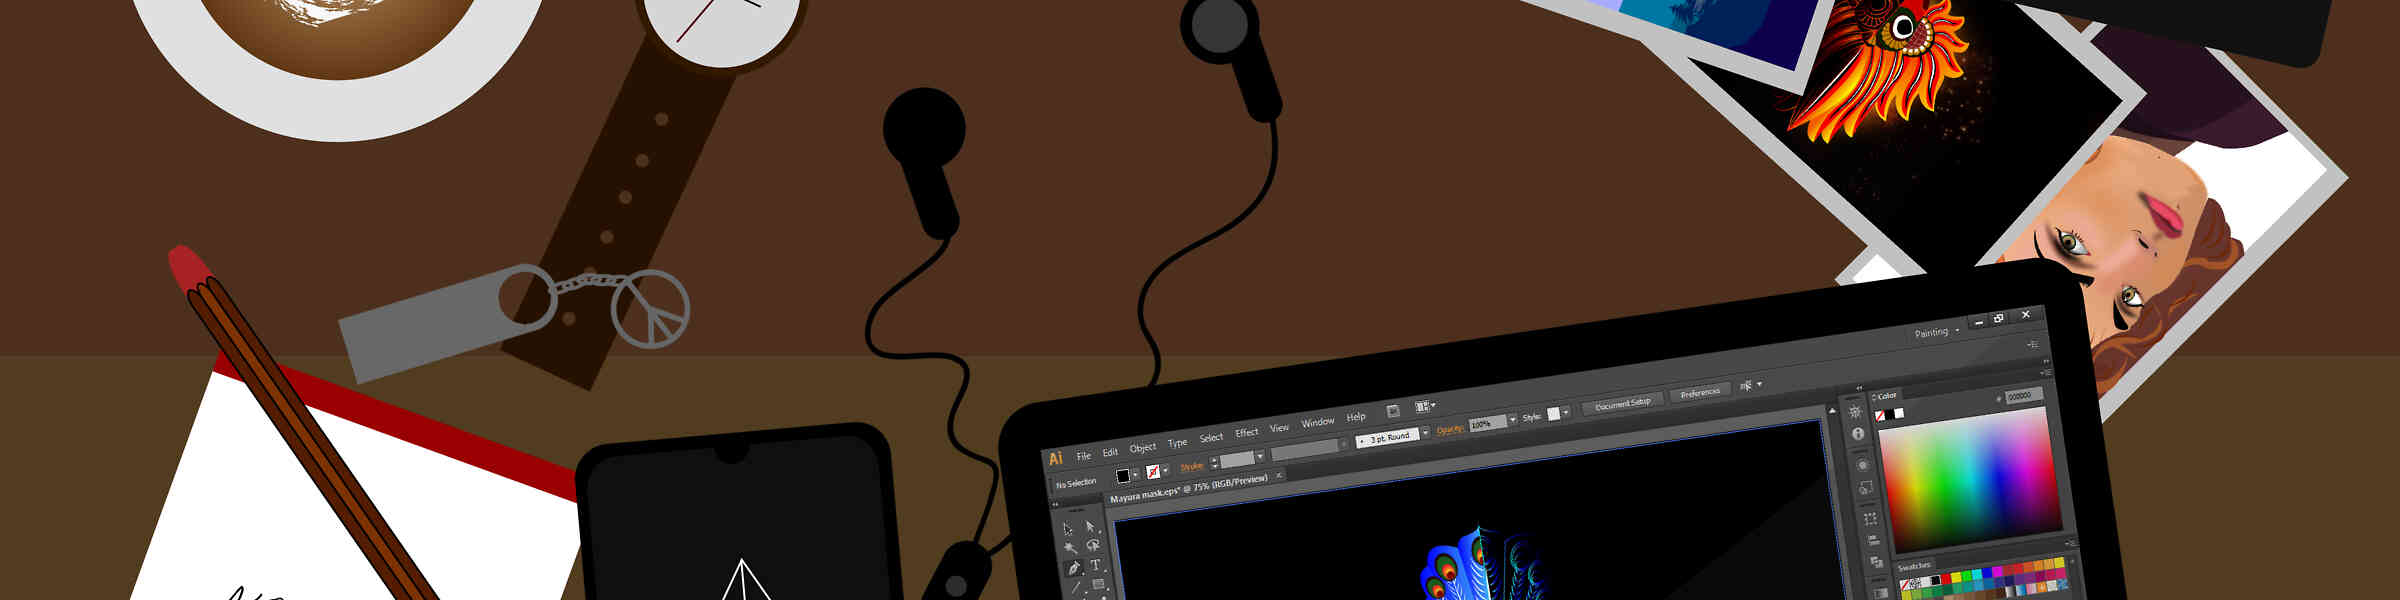Click the Opacity 100% input field
Screen dimensions: 2400x600
point(1487,424)
